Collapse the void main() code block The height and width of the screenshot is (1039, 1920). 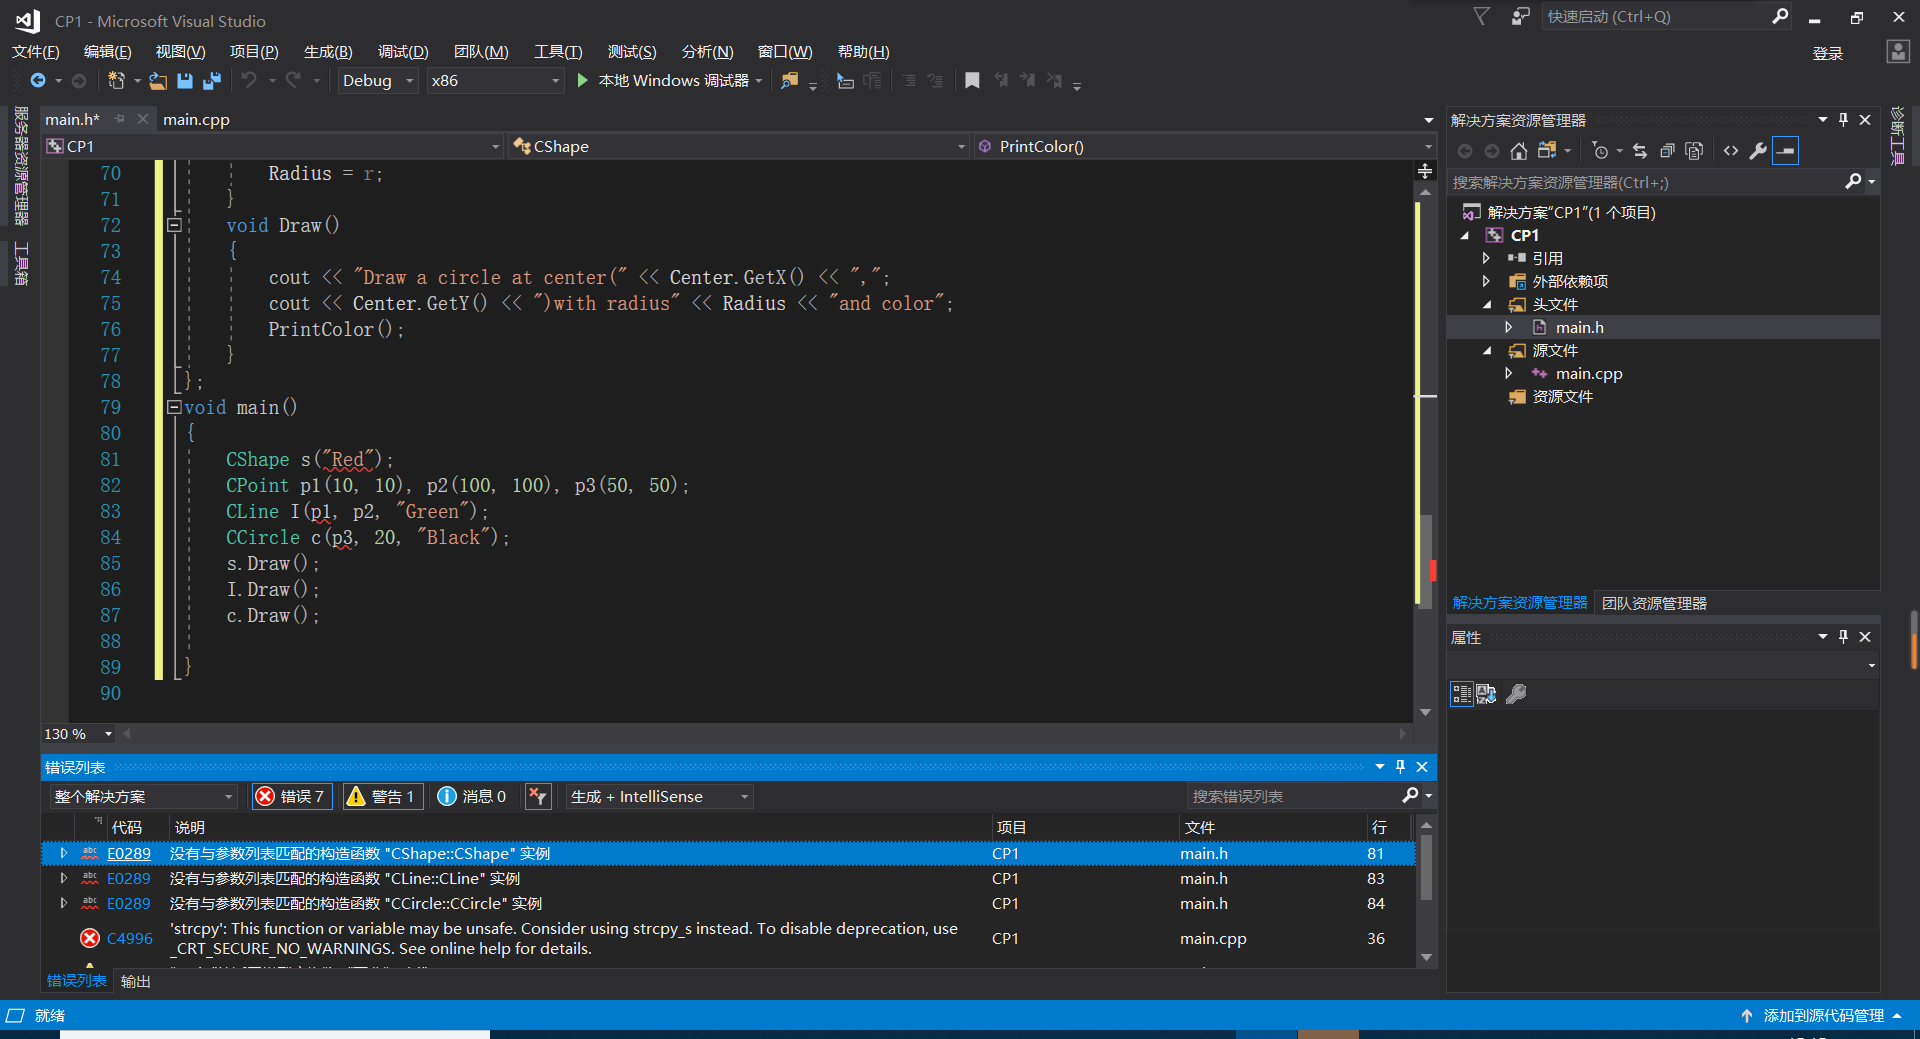(x=174, y=407)
